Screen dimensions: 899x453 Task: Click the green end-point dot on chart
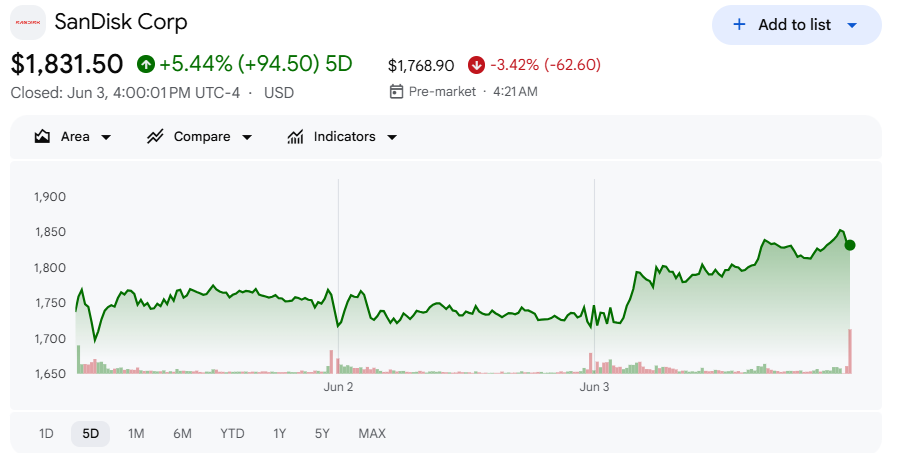point(850,245)
